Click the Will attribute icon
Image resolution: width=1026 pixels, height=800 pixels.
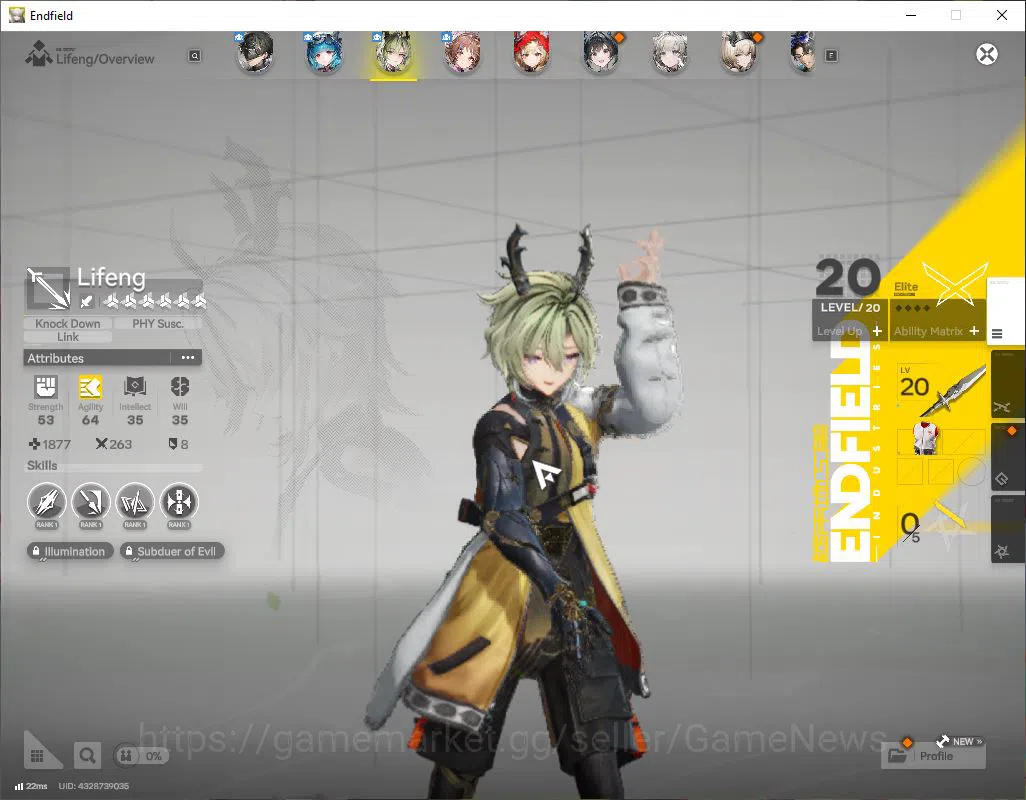180,387
